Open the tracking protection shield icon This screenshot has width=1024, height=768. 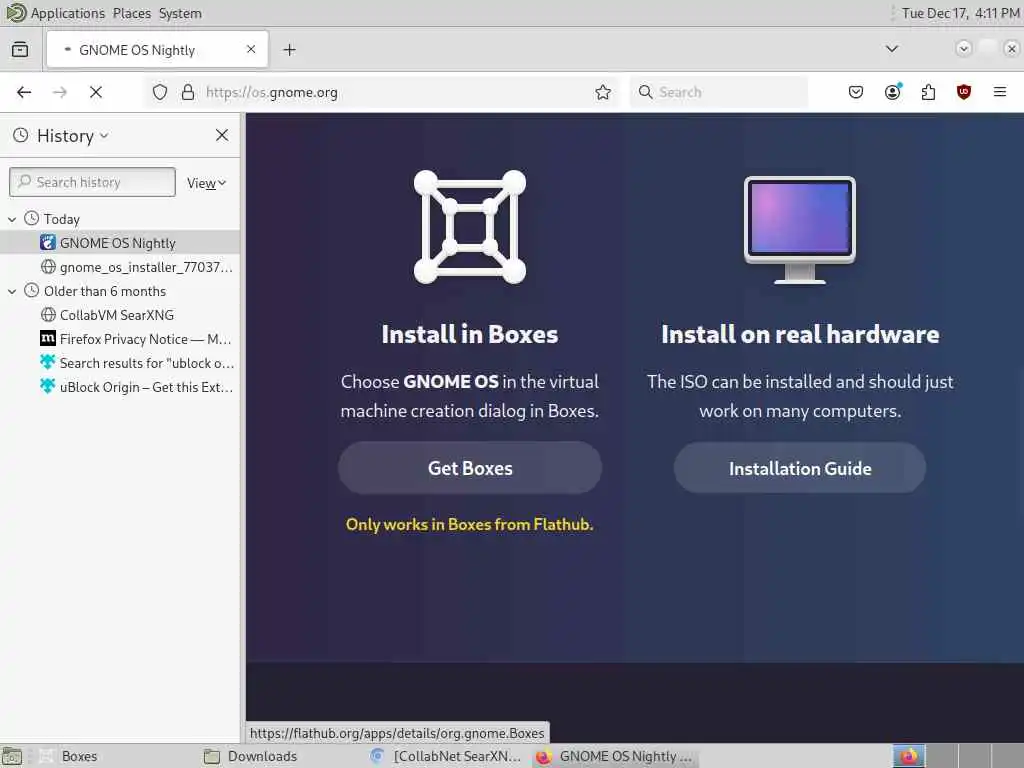(160, 92)
